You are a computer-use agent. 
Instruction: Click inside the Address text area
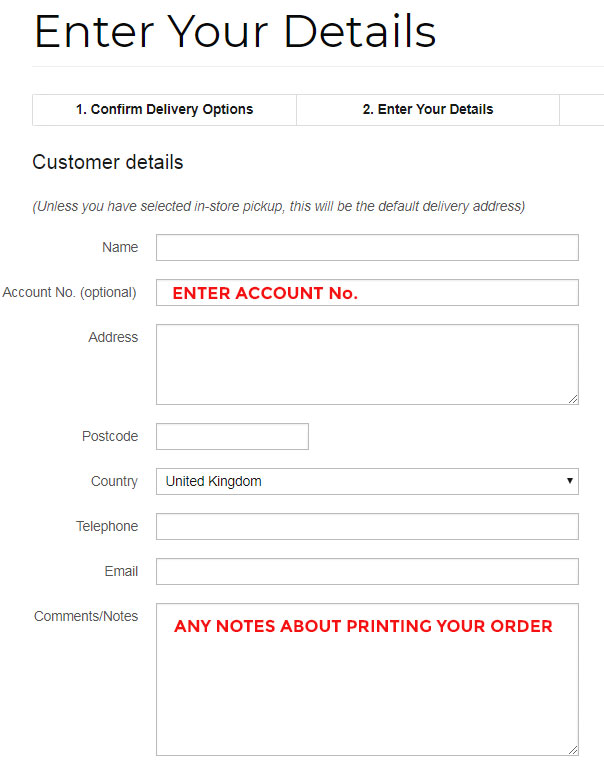coord(367,364)
